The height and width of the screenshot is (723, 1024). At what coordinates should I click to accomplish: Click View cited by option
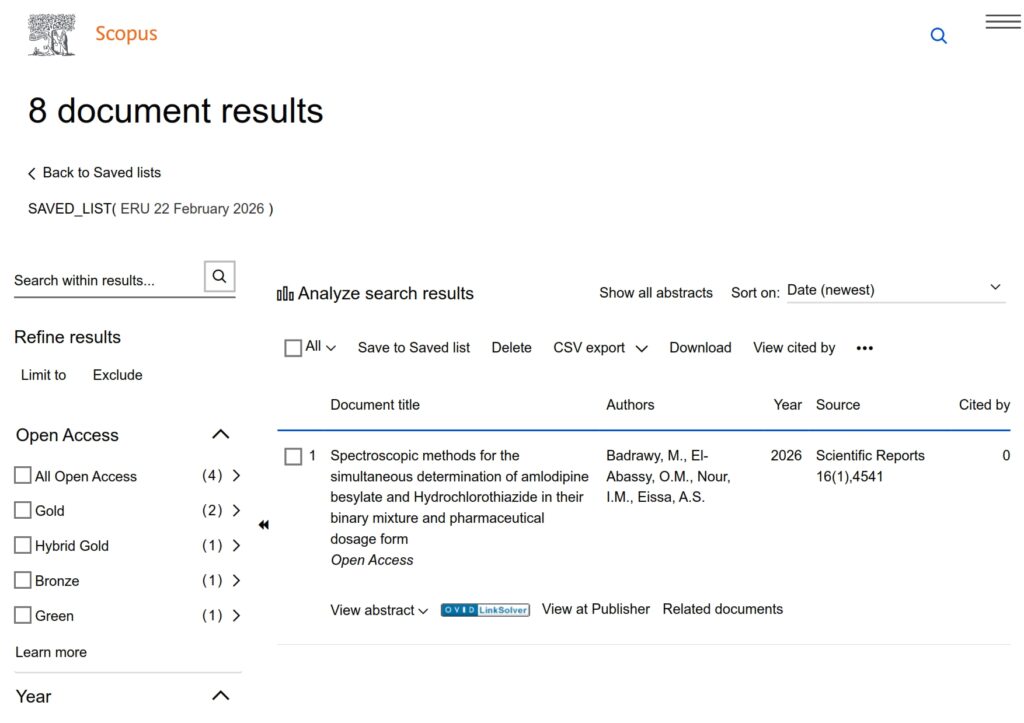[x=793, y=348]
